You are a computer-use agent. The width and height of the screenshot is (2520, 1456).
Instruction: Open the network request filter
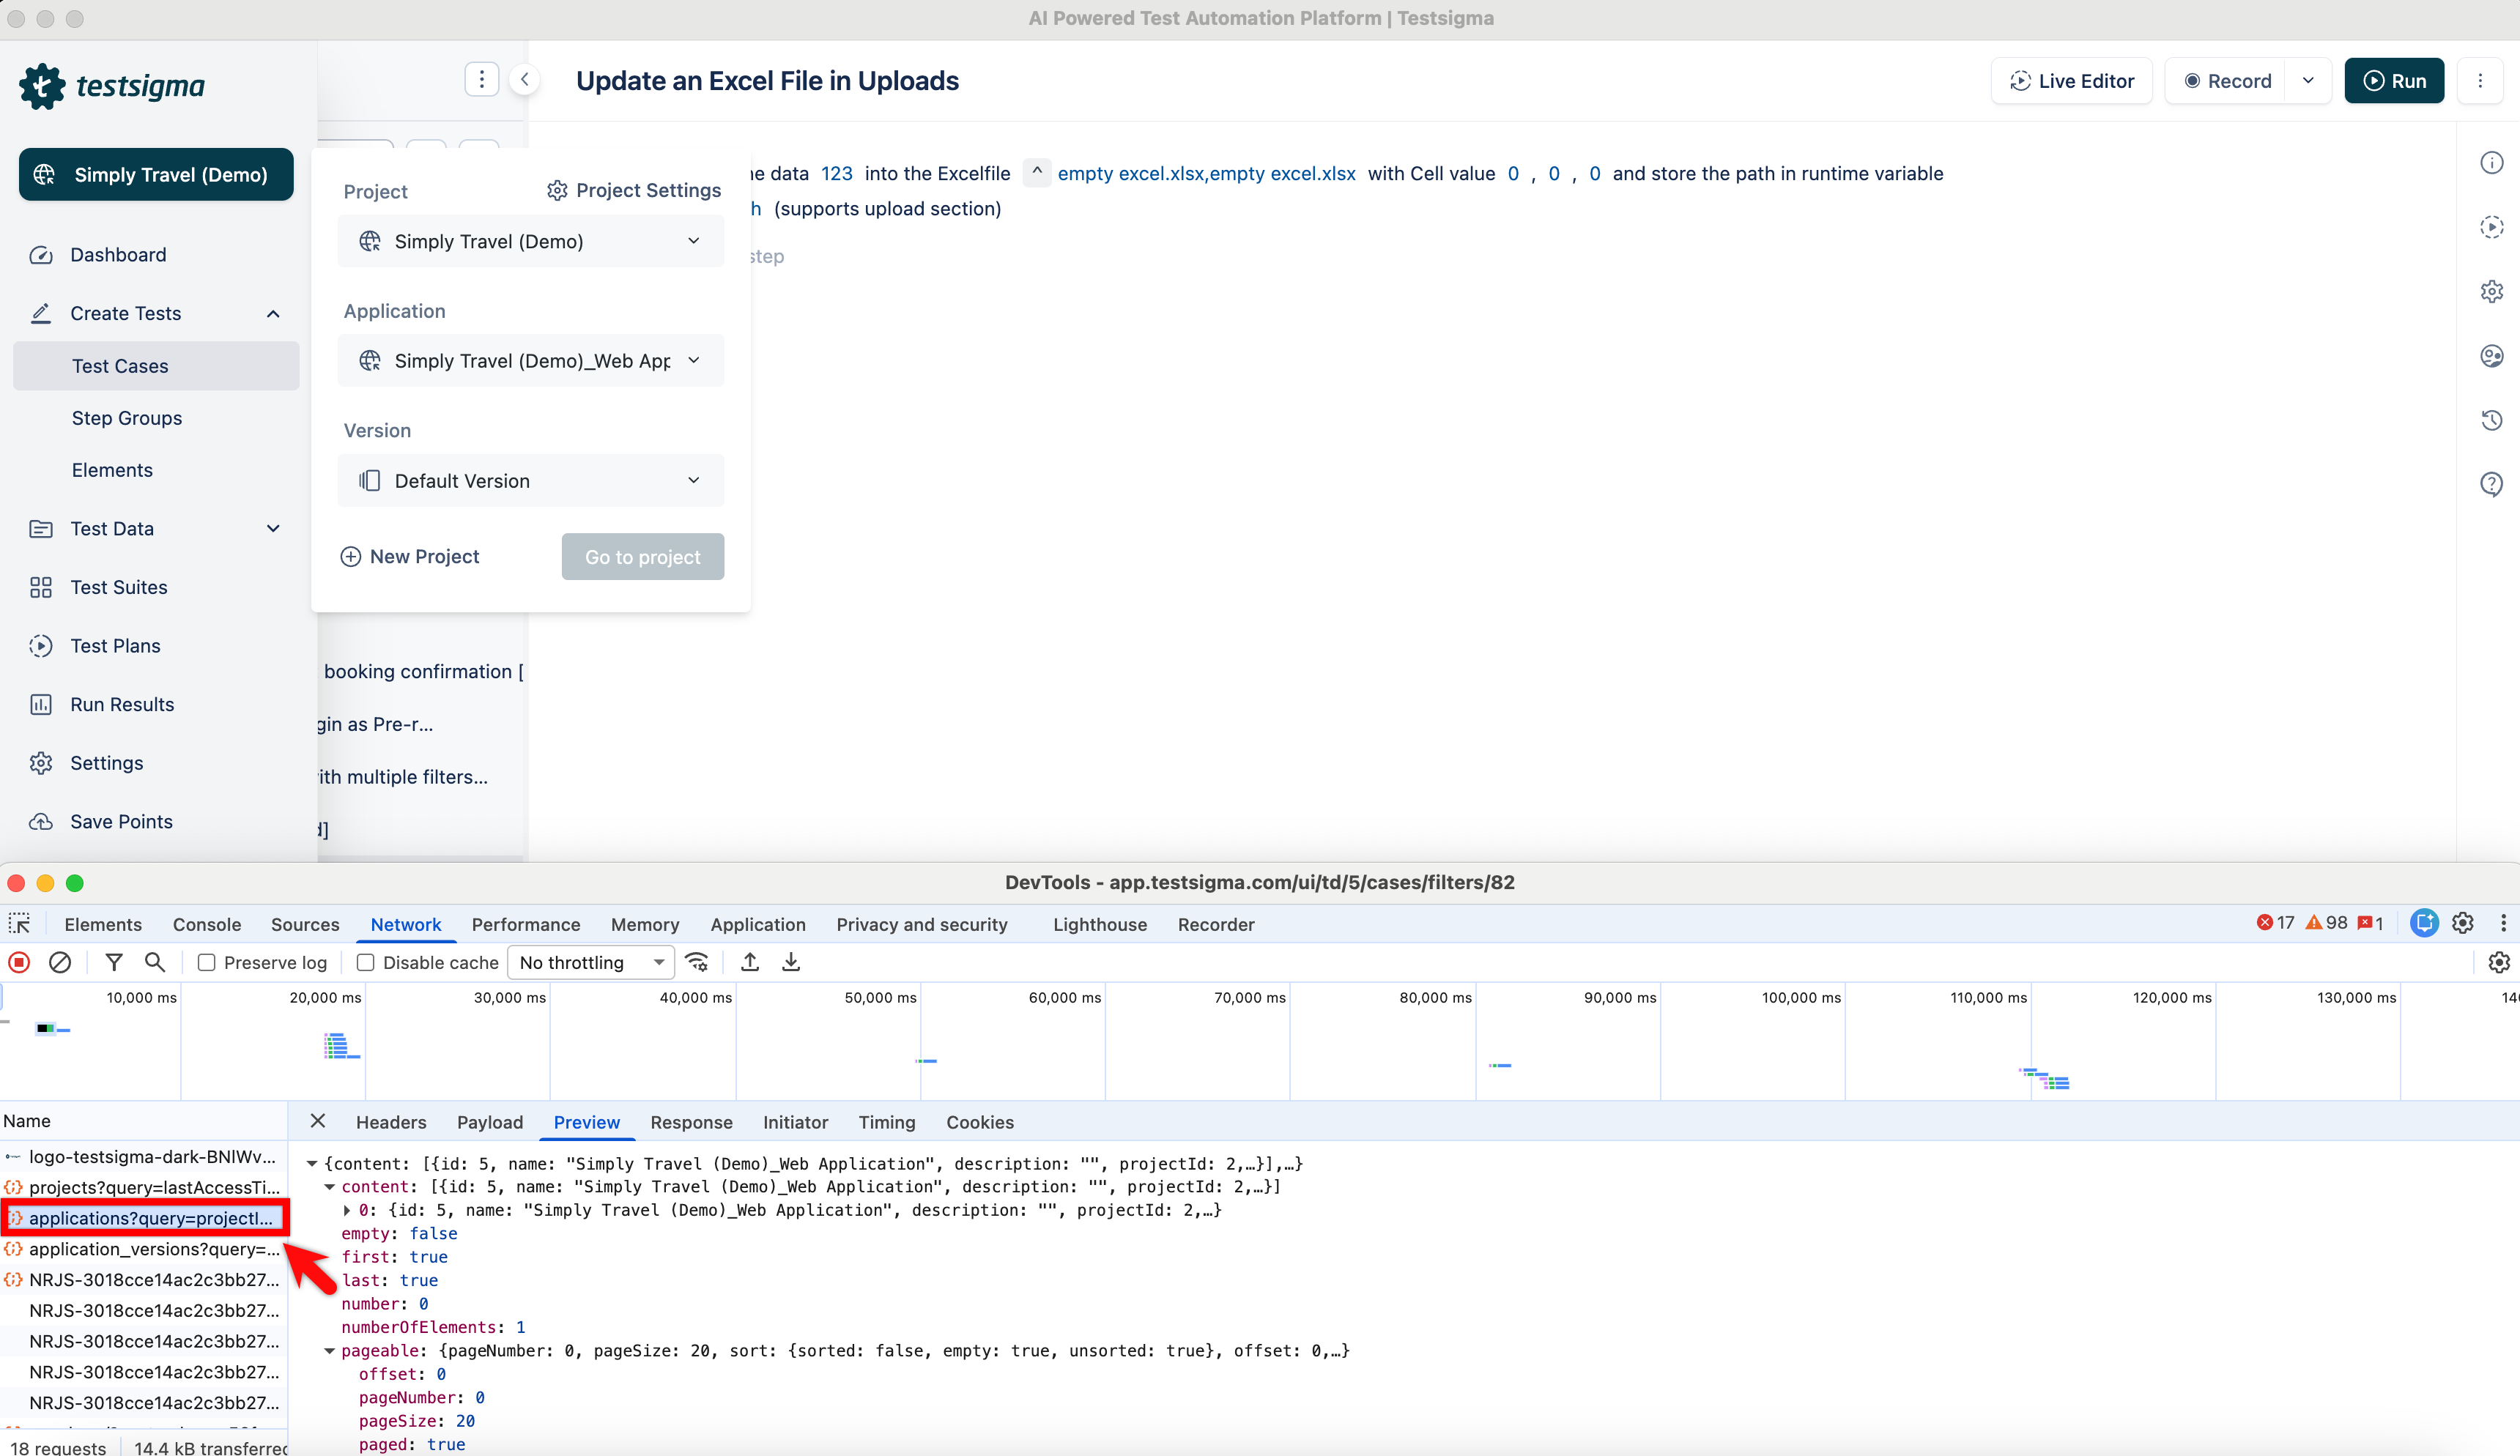coord(114,962)
